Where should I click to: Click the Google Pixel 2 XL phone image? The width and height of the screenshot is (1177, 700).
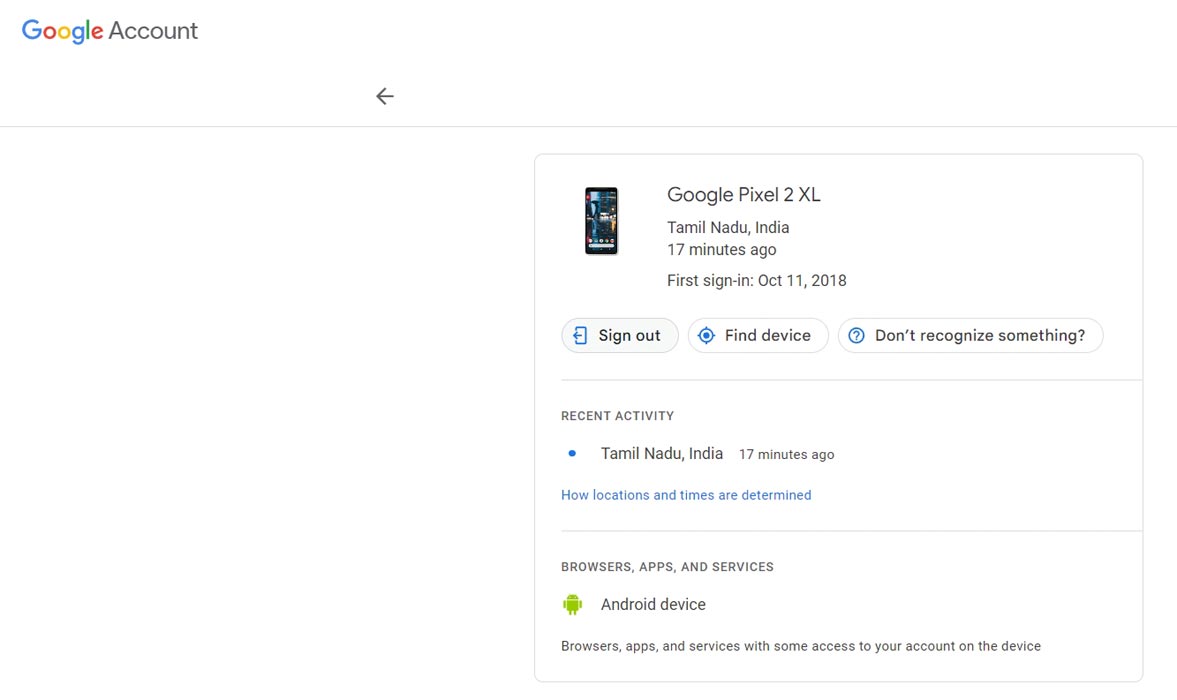[x=601, y=221]
